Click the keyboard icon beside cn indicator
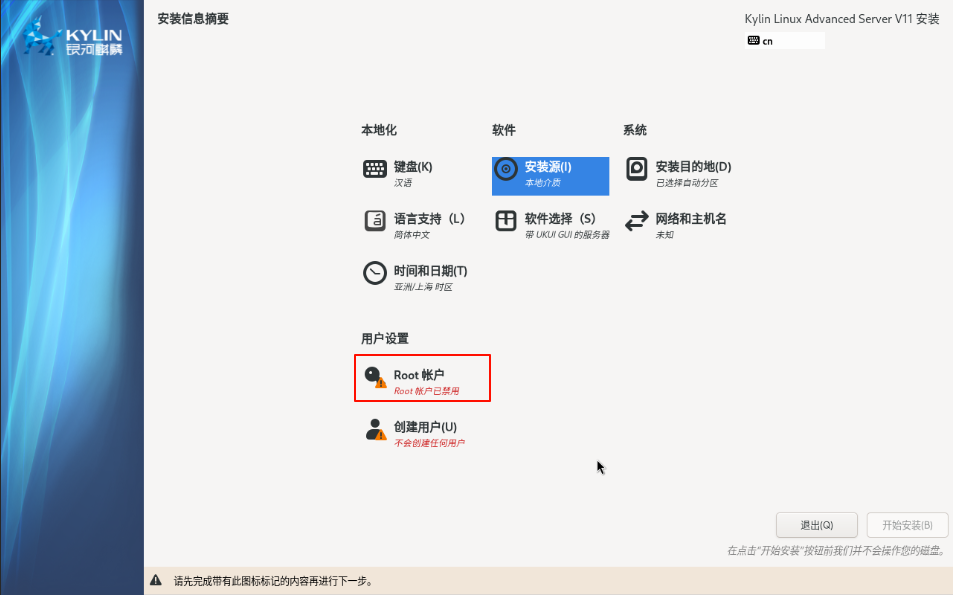Screen dimensions: 953x595 click(754, 41)
